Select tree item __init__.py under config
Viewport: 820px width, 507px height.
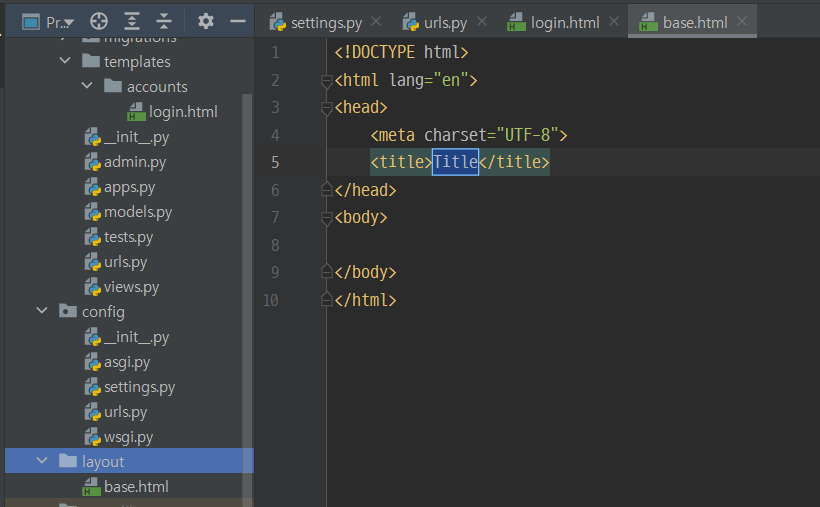(136, 337)
